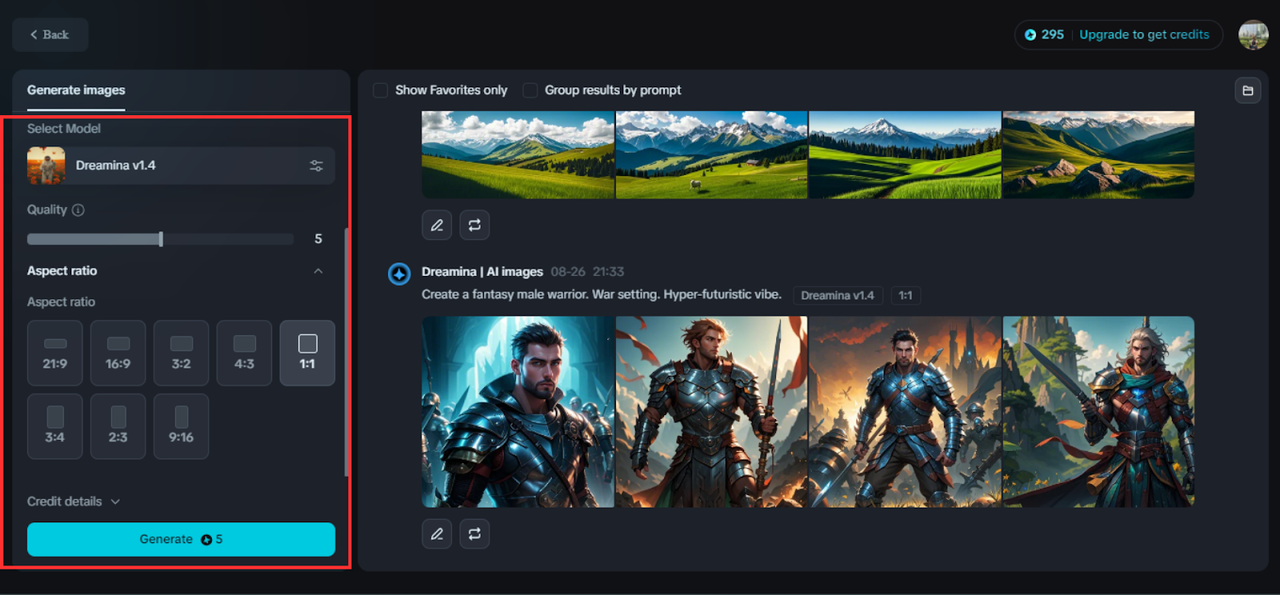Select 9:16 aspect ratio

(x=181, y=426)
